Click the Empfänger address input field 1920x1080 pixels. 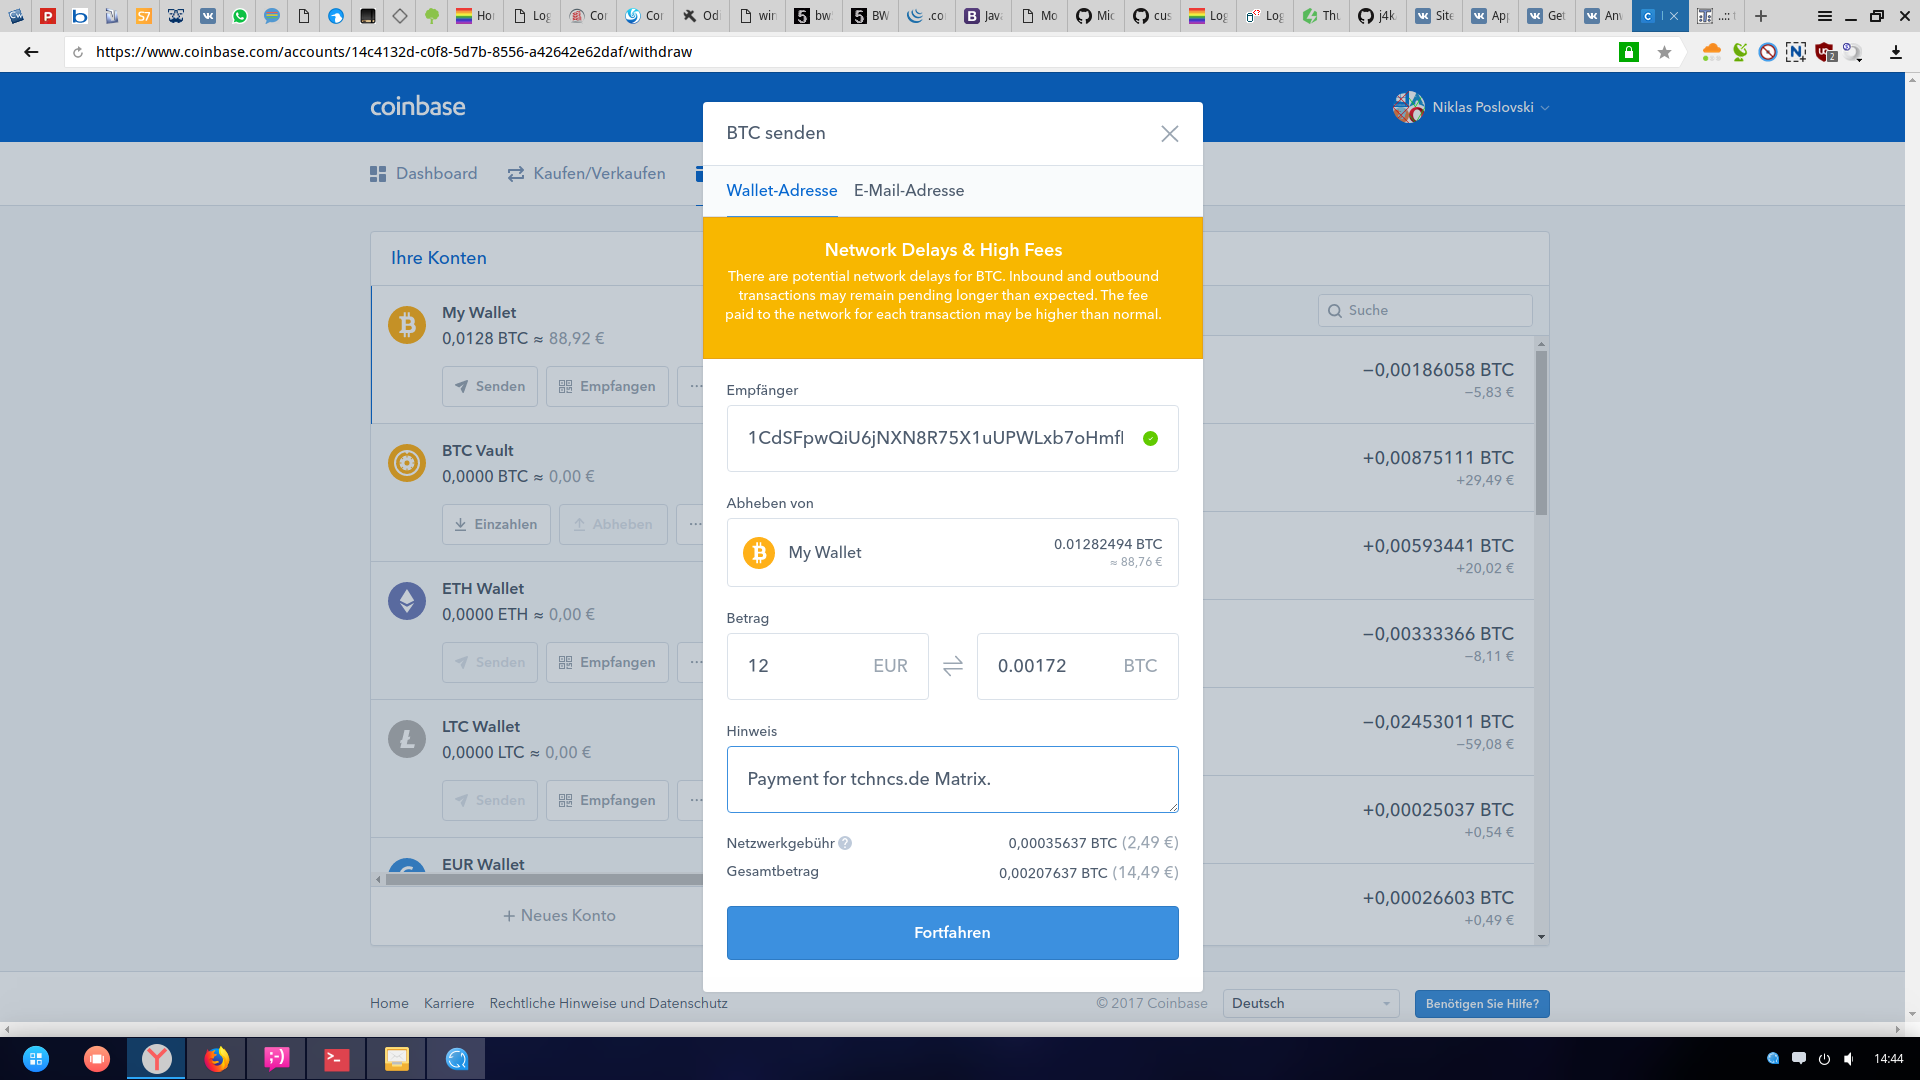pyautogui.click(x=935, y=438)
